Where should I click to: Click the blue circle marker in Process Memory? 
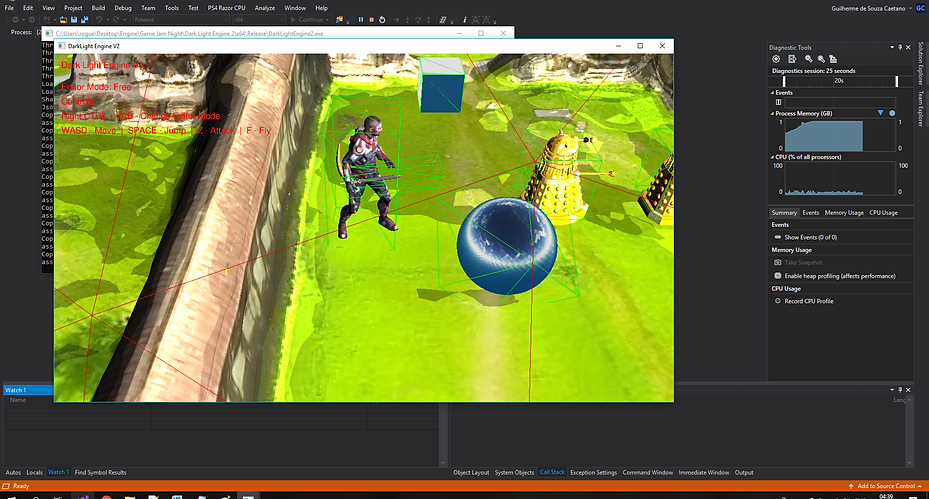click(x=892, y=113)
